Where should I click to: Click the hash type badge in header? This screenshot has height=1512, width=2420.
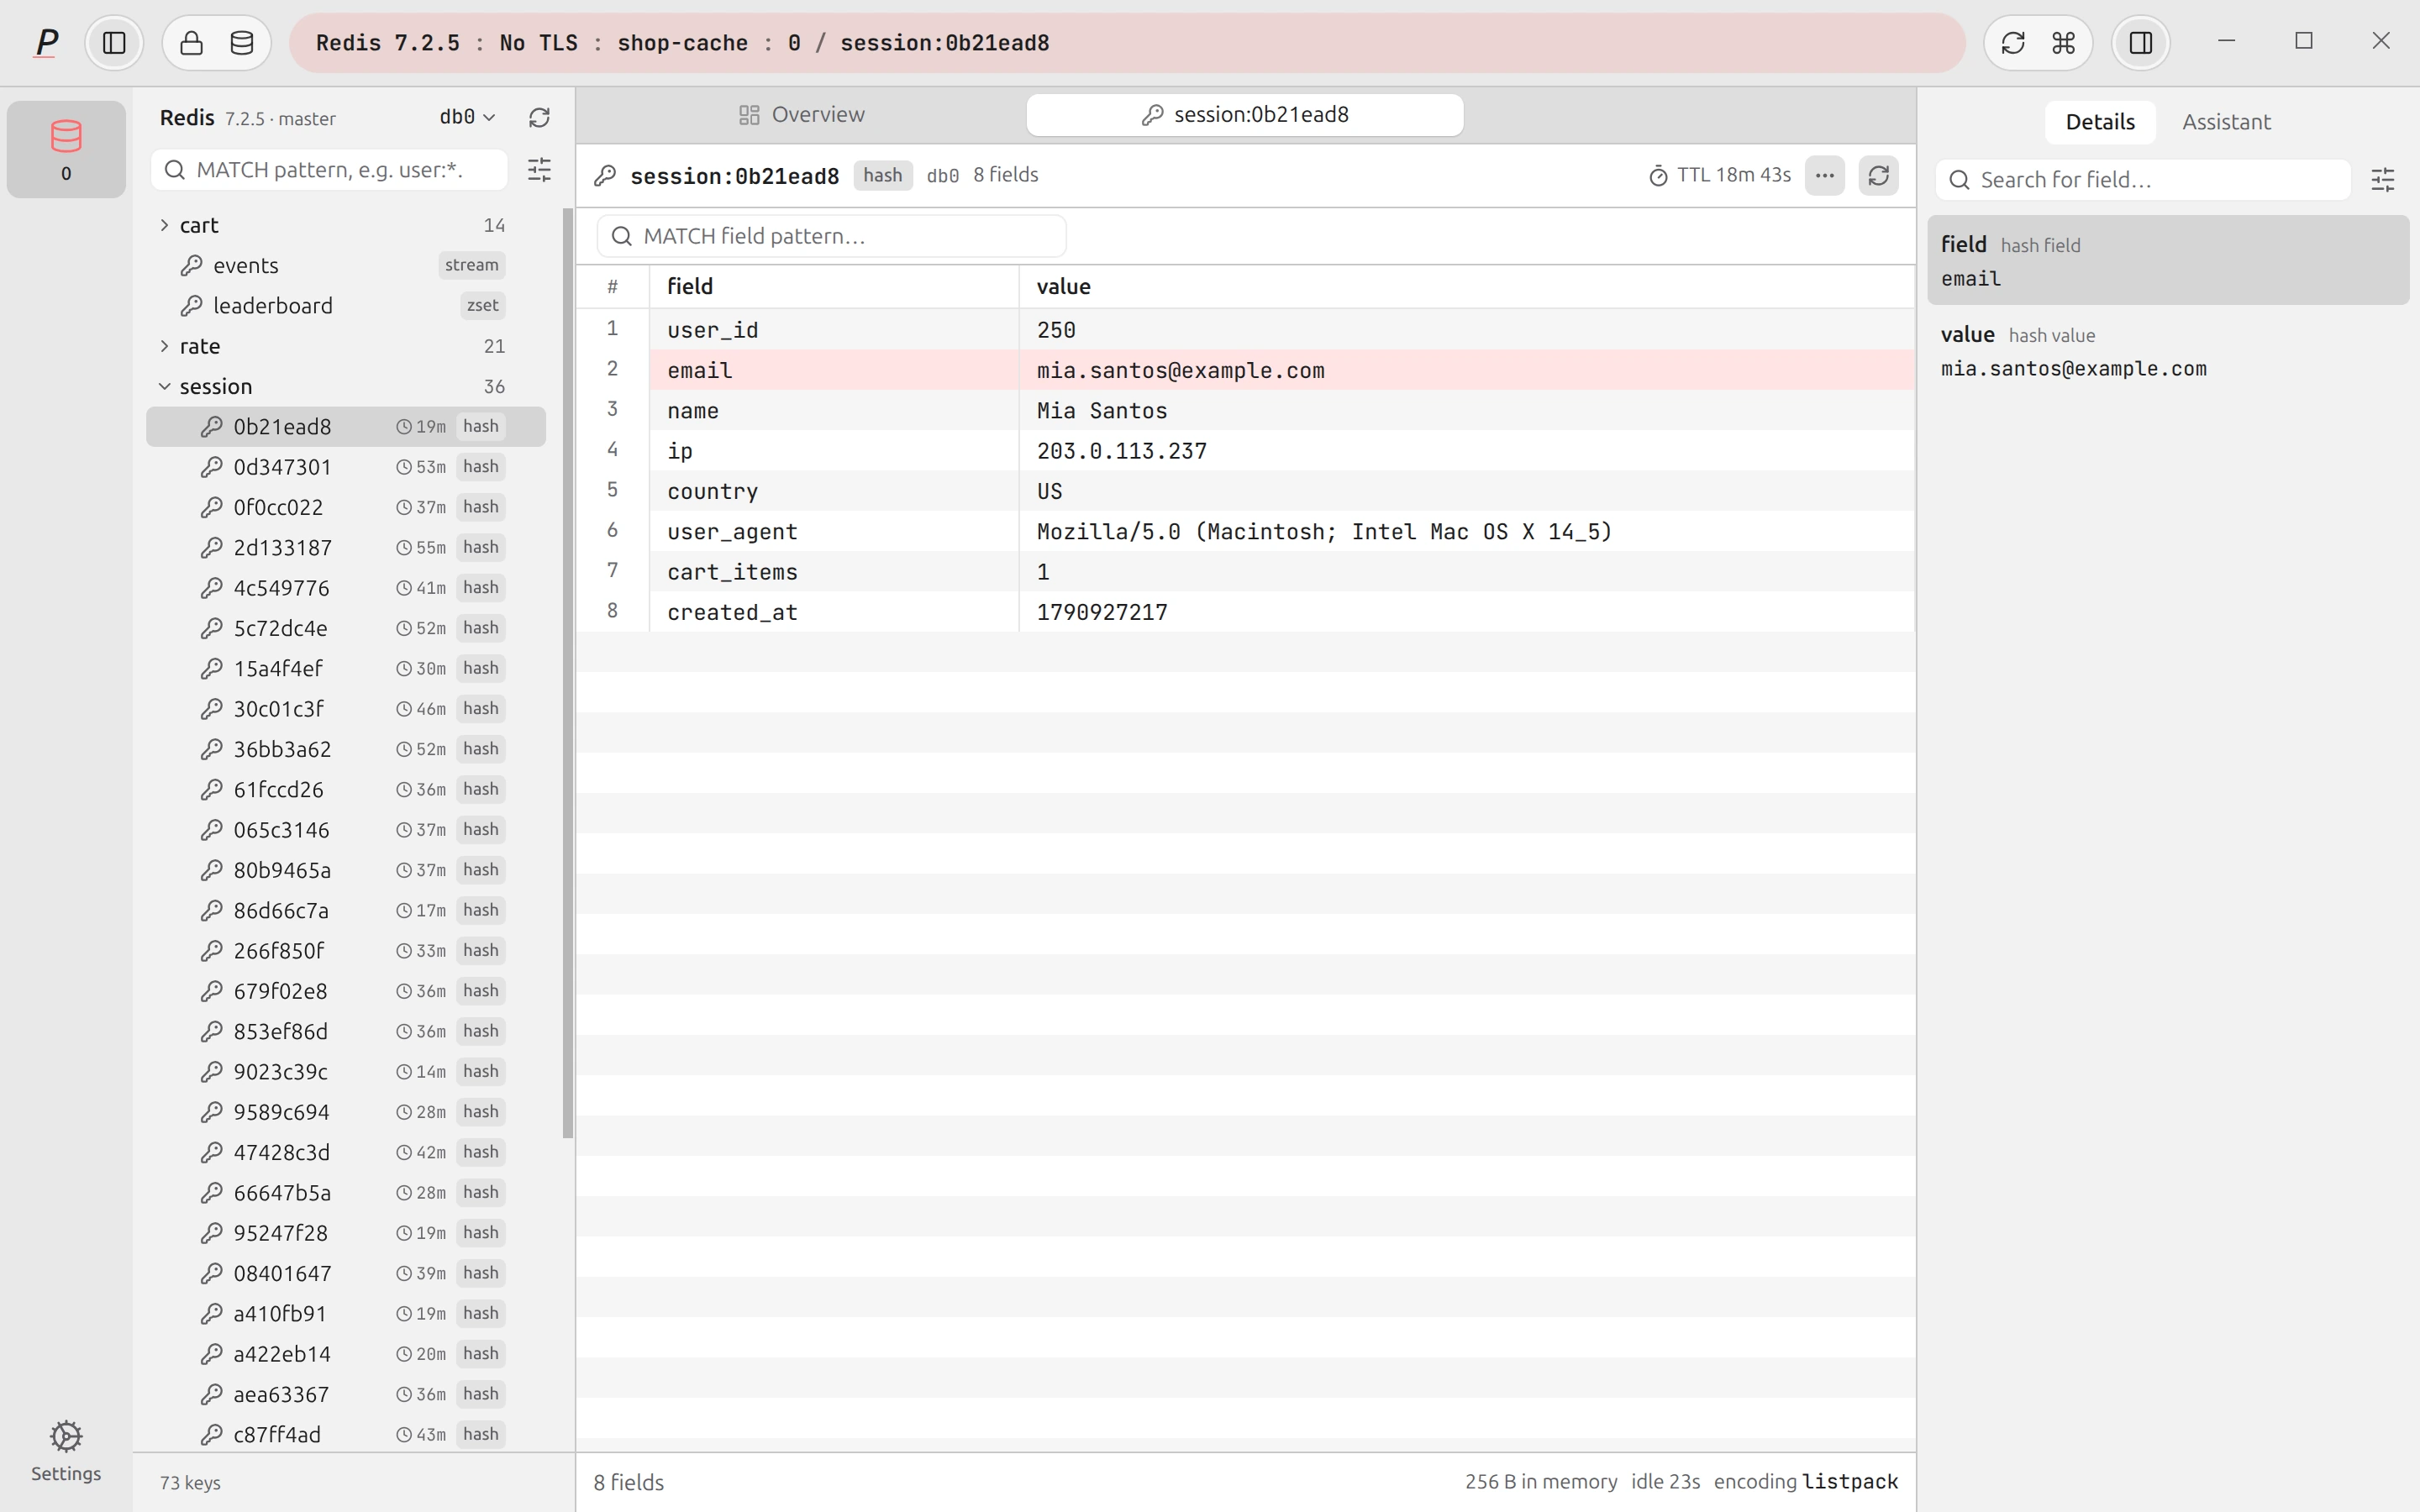tap(883, 175)
